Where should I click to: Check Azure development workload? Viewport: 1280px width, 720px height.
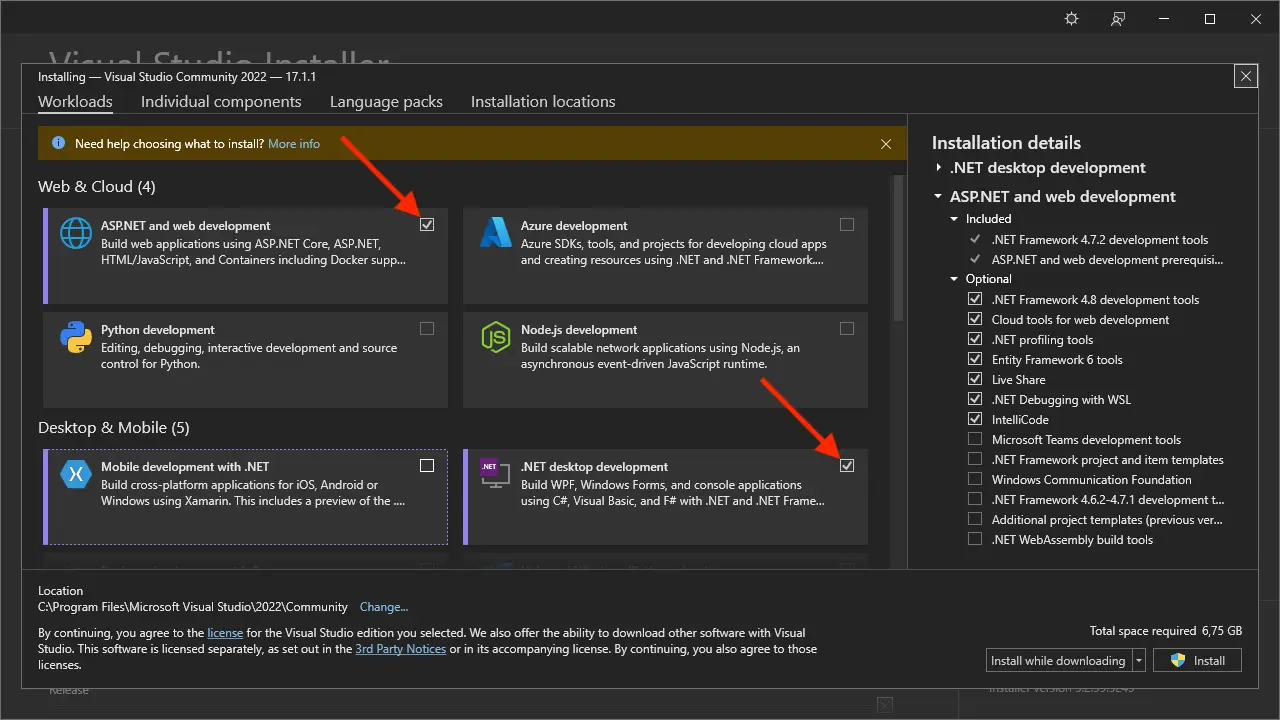tap(847, 225)
